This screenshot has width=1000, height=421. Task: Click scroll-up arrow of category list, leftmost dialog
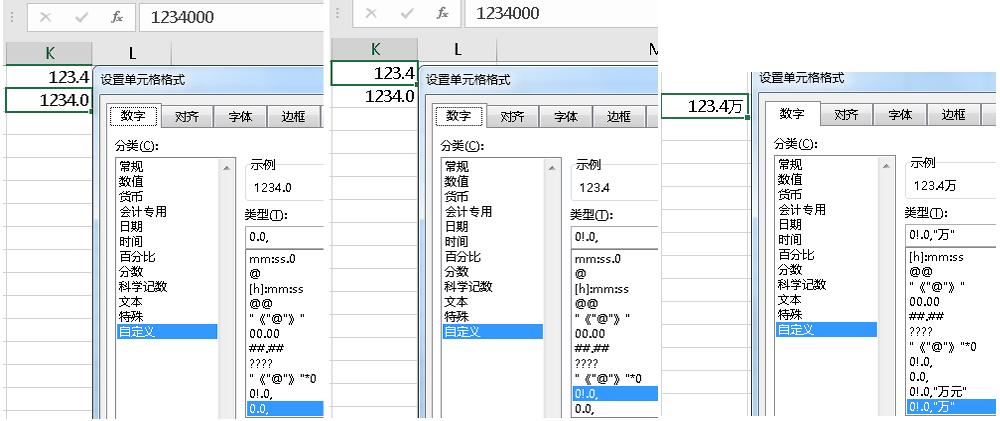[x=226, y=167]
